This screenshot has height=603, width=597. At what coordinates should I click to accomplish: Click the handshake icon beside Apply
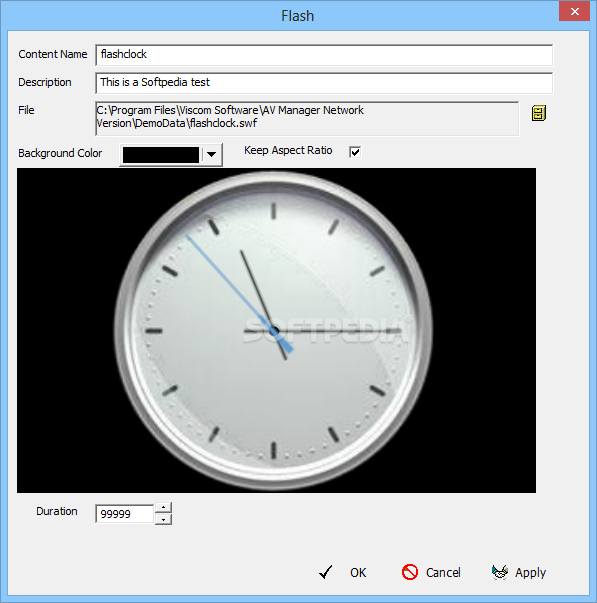click(500, 572)
